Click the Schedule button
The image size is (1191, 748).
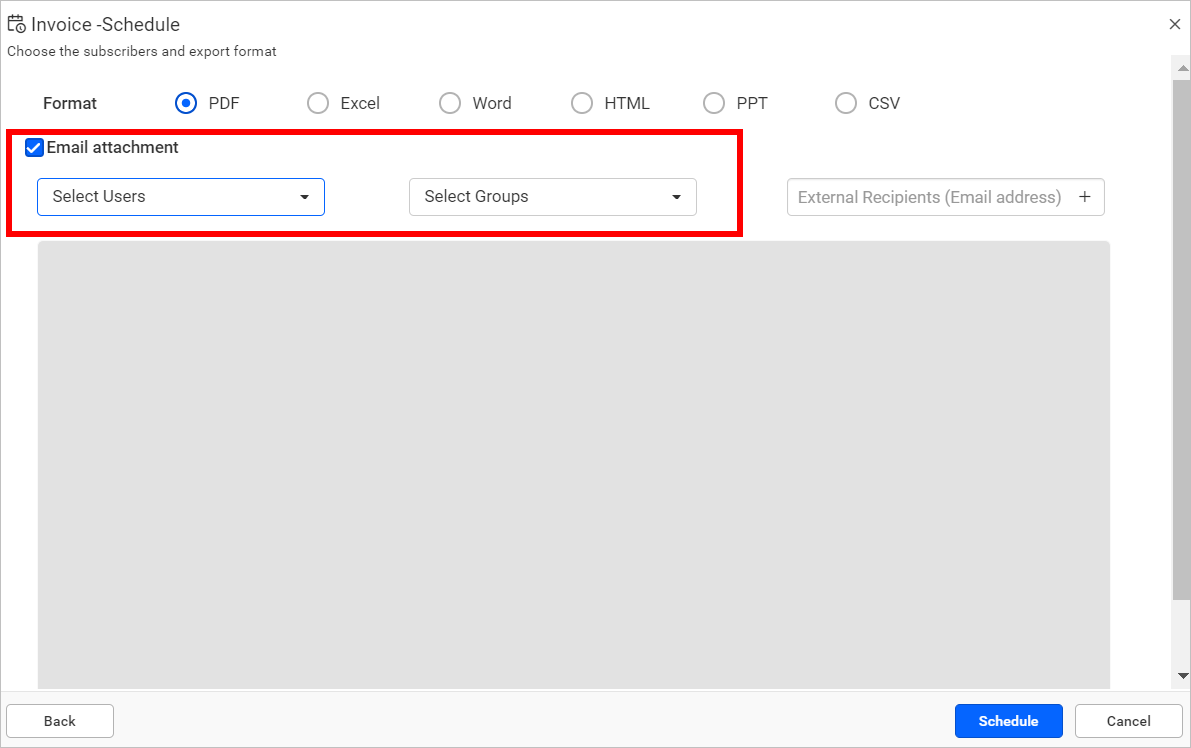(x=1008, y=721)
